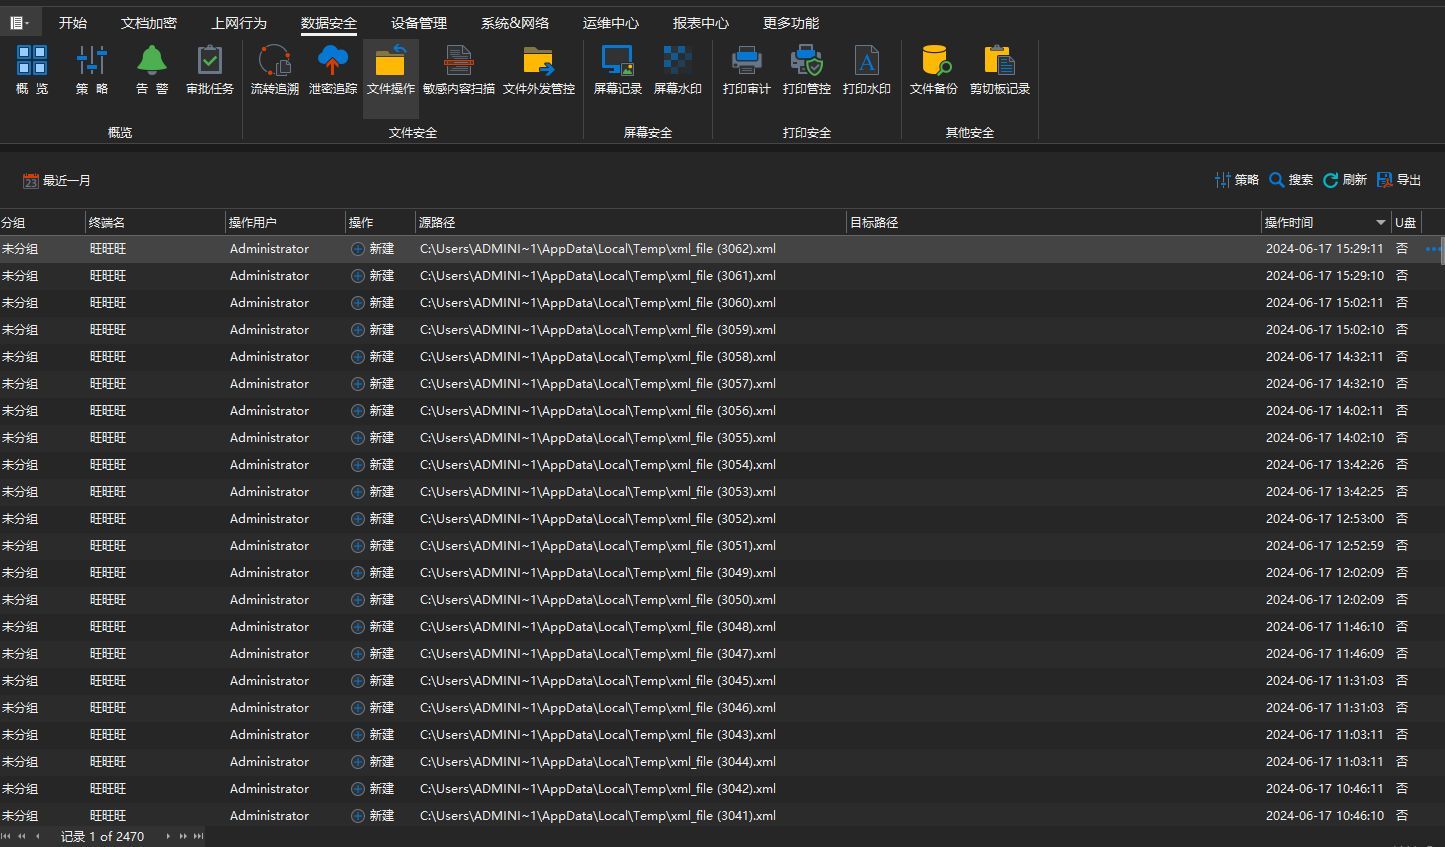This screenshot has height=847, width=1445.
Task: Select row with xml_file (3051).xml
Action: pyautogui.click(x=720, y=546)
